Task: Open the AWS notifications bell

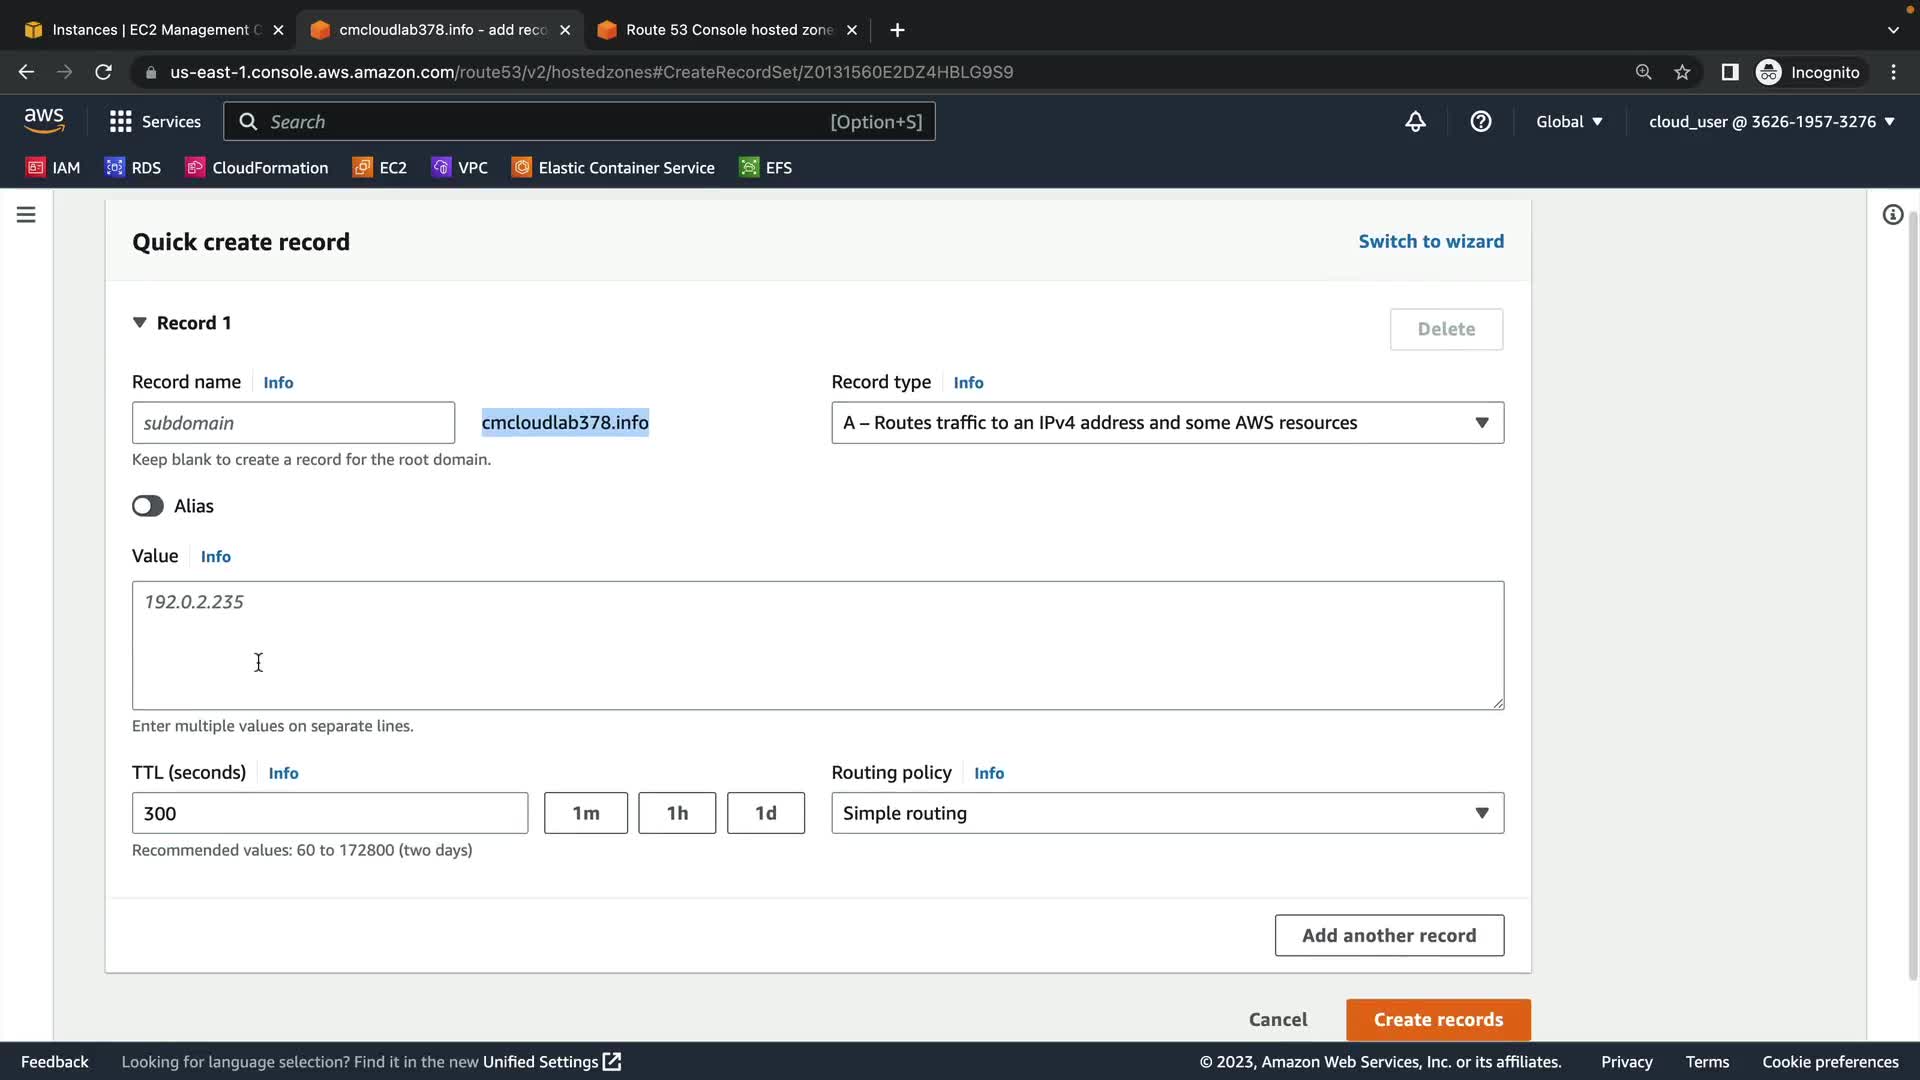Action: [x=1415, y=122]
